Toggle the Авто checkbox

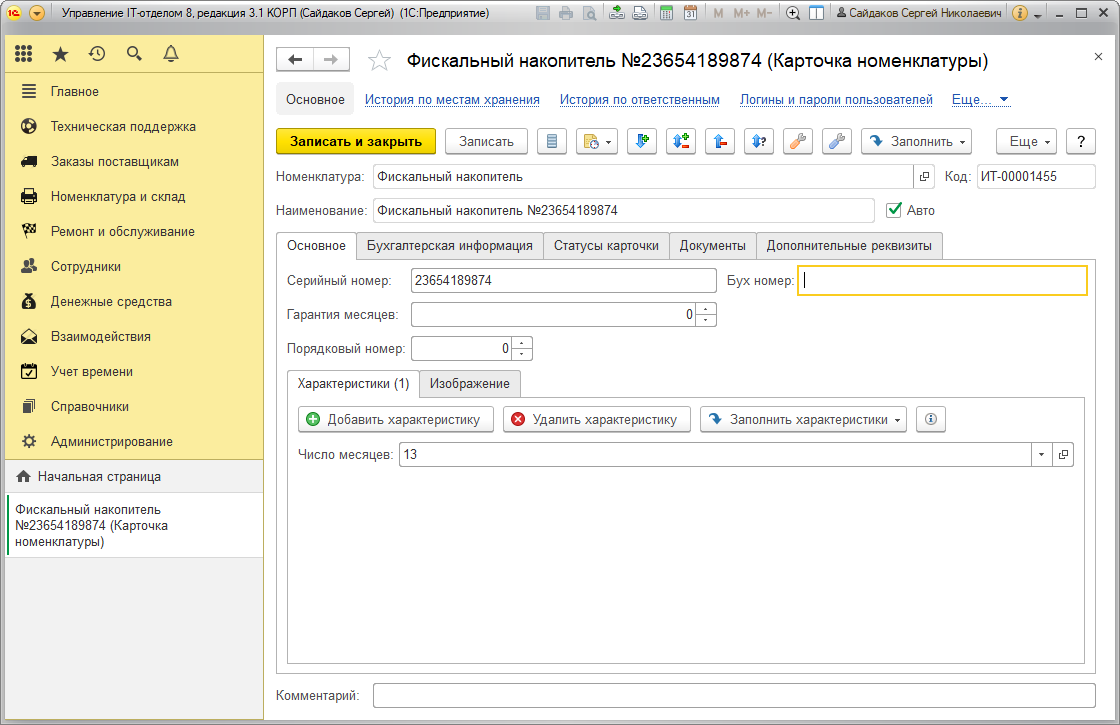(894, 210)
